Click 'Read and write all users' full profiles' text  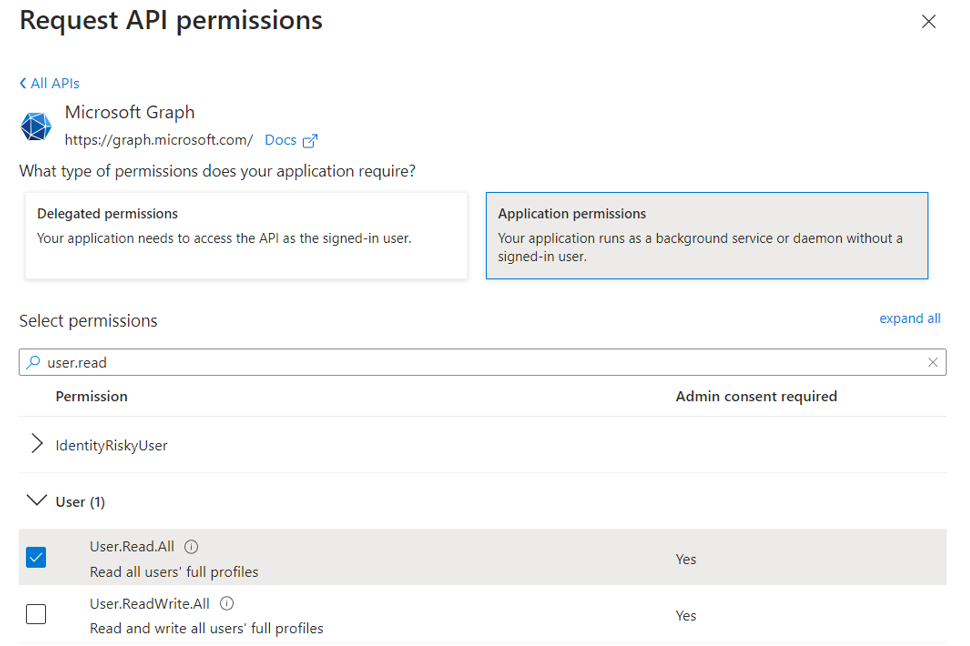click(x=207, y=628)
